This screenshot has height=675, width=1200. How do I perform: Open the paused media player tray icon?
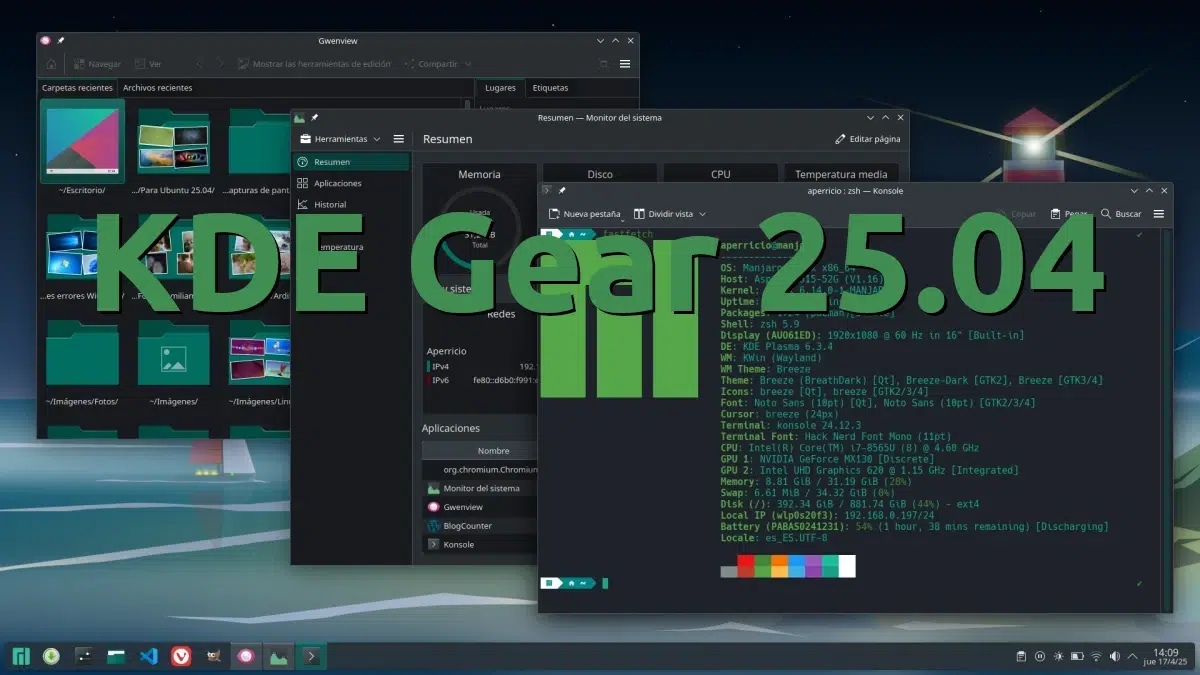point(1040,657)
